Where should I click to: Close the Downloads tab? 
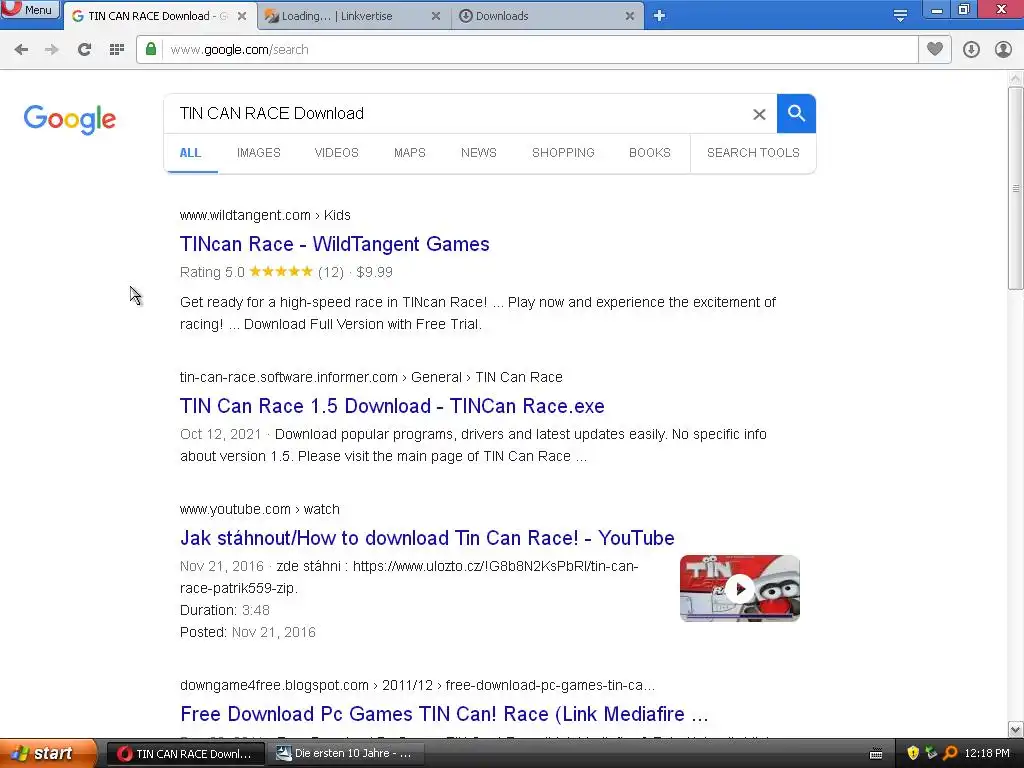click(630, 16)
